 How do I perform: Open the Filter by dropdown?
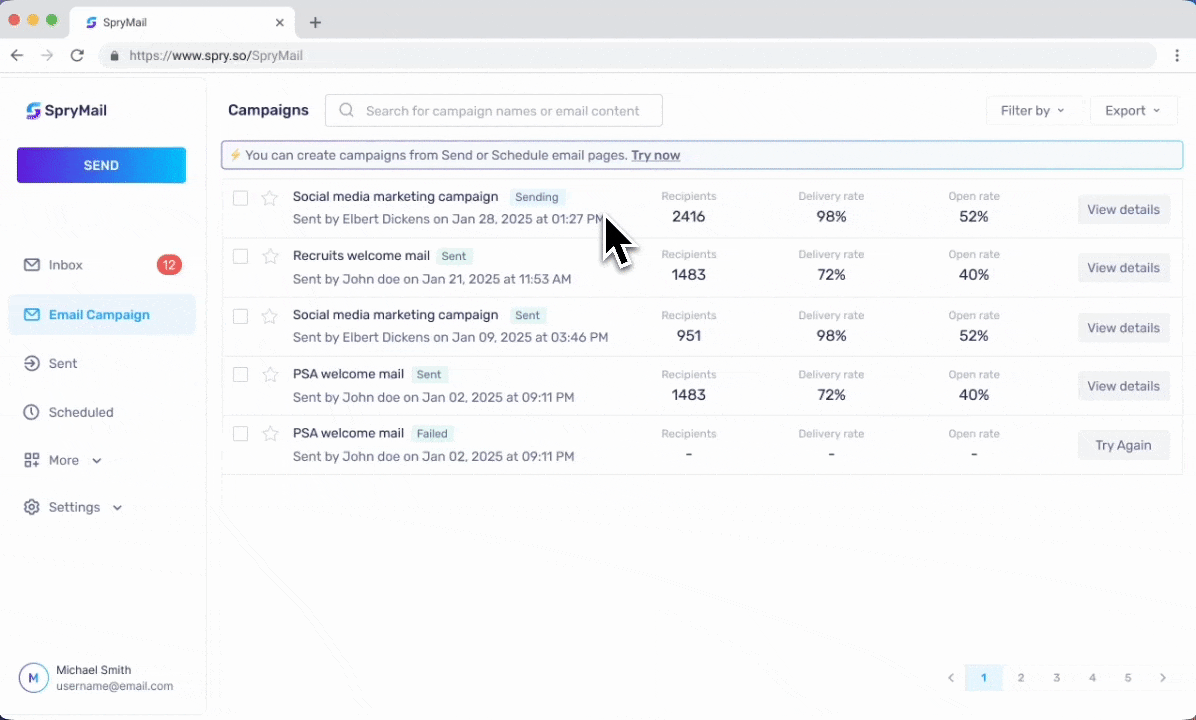[1035, 111]
